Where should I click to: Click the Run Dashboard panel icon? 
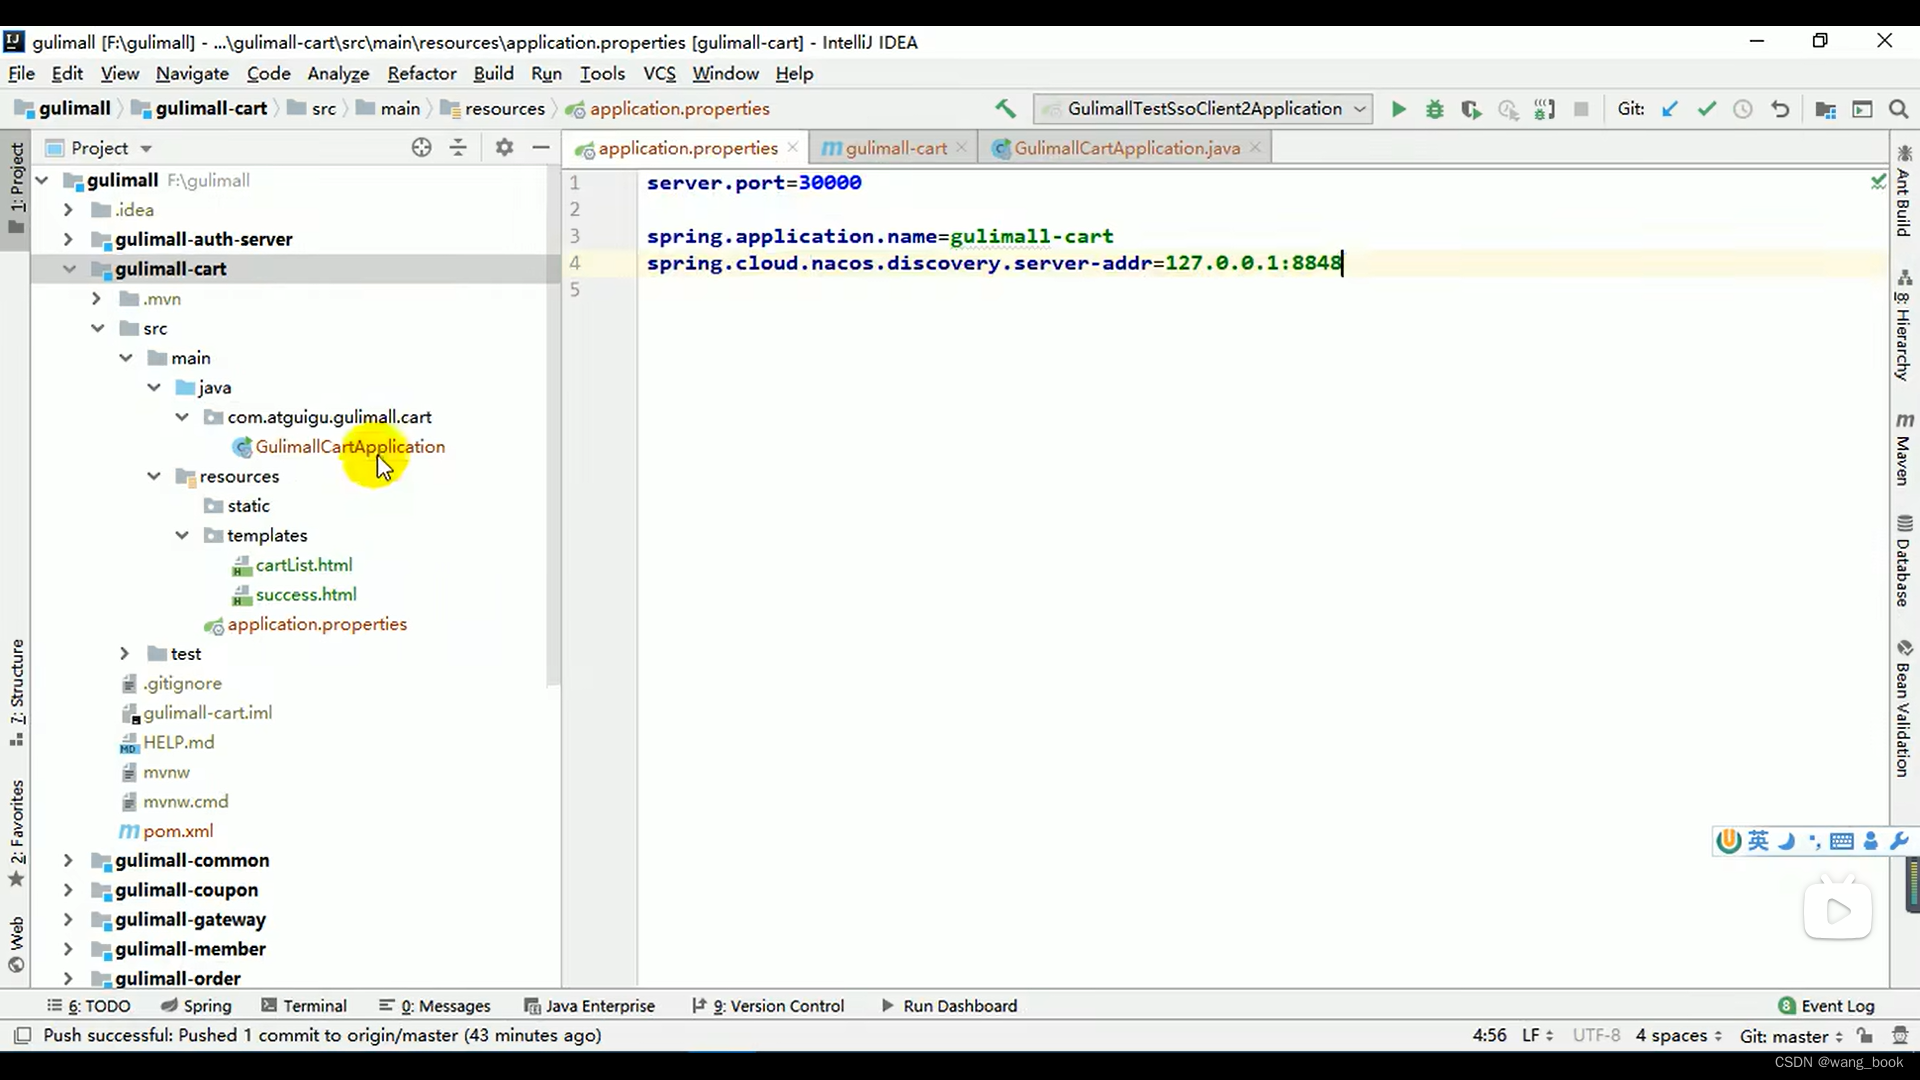(887, 1005)
